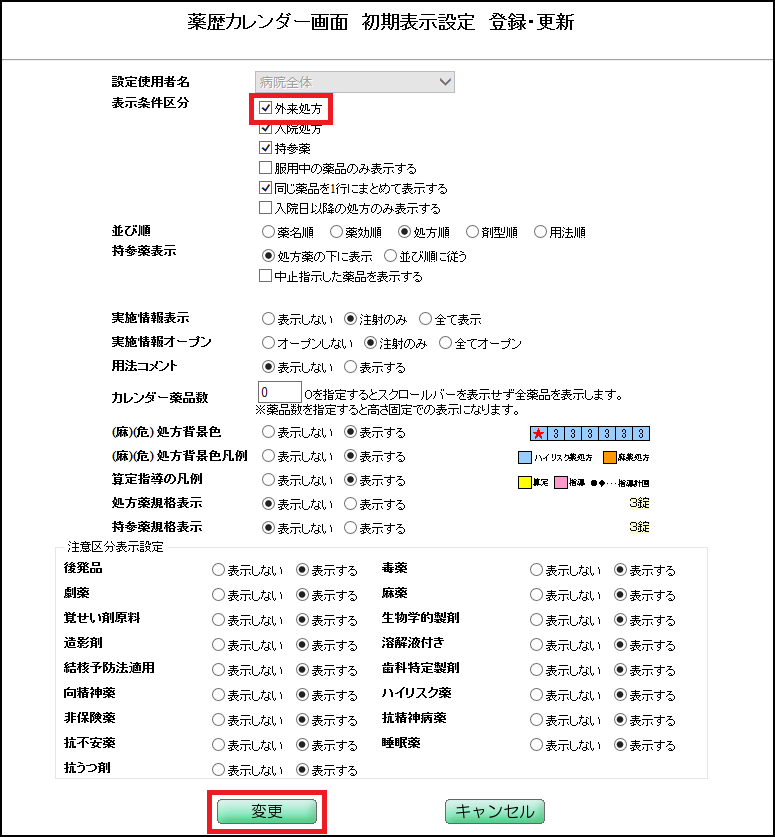
Task: Choose 全てオープン for 実施情報オープン
Action: tap(446, 343)
